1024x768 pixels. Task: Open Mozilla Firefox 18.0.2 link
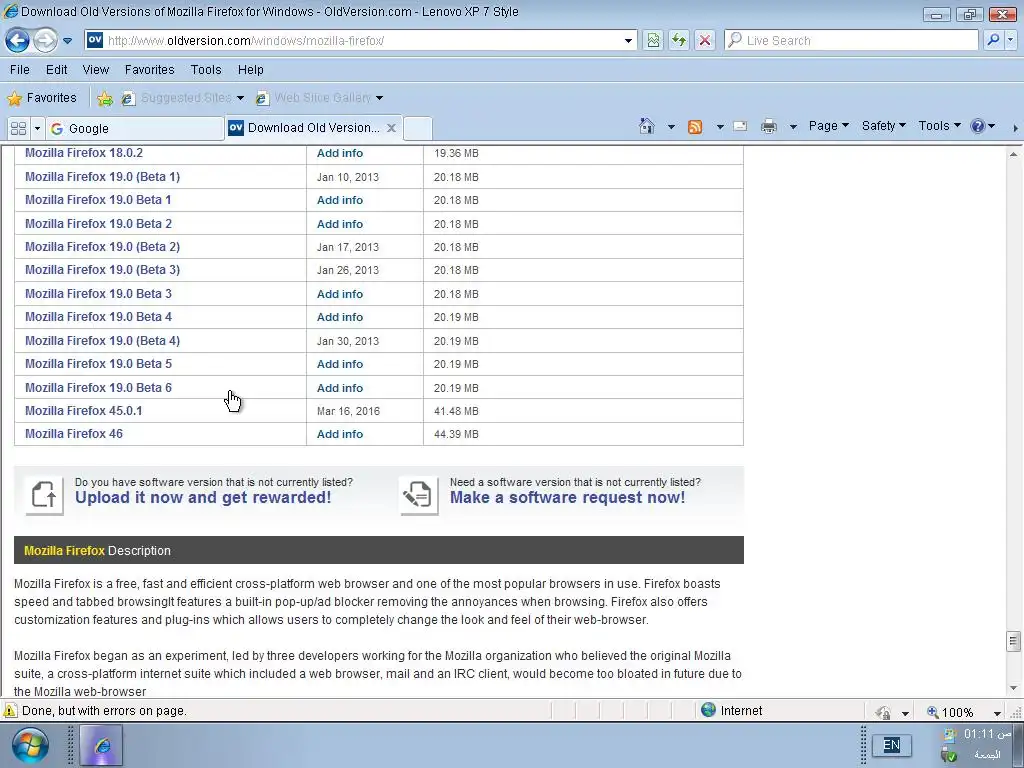[x=84, y=153]
